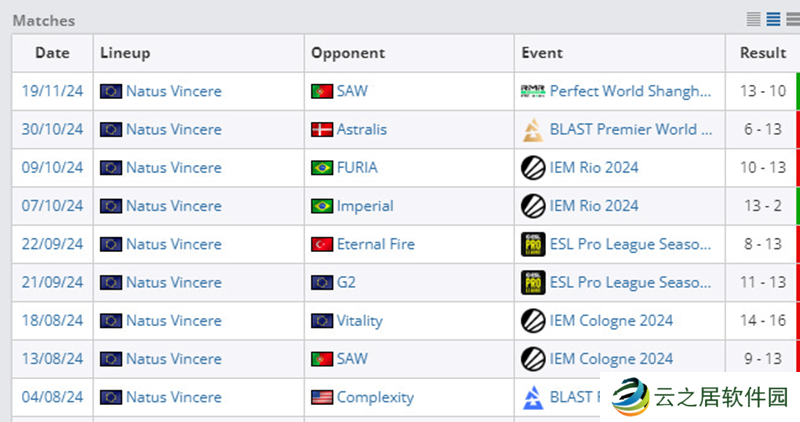Click the Brazilian flag next to Imperial
This screenshot has height=422, width=800.
tap(322, 206)
